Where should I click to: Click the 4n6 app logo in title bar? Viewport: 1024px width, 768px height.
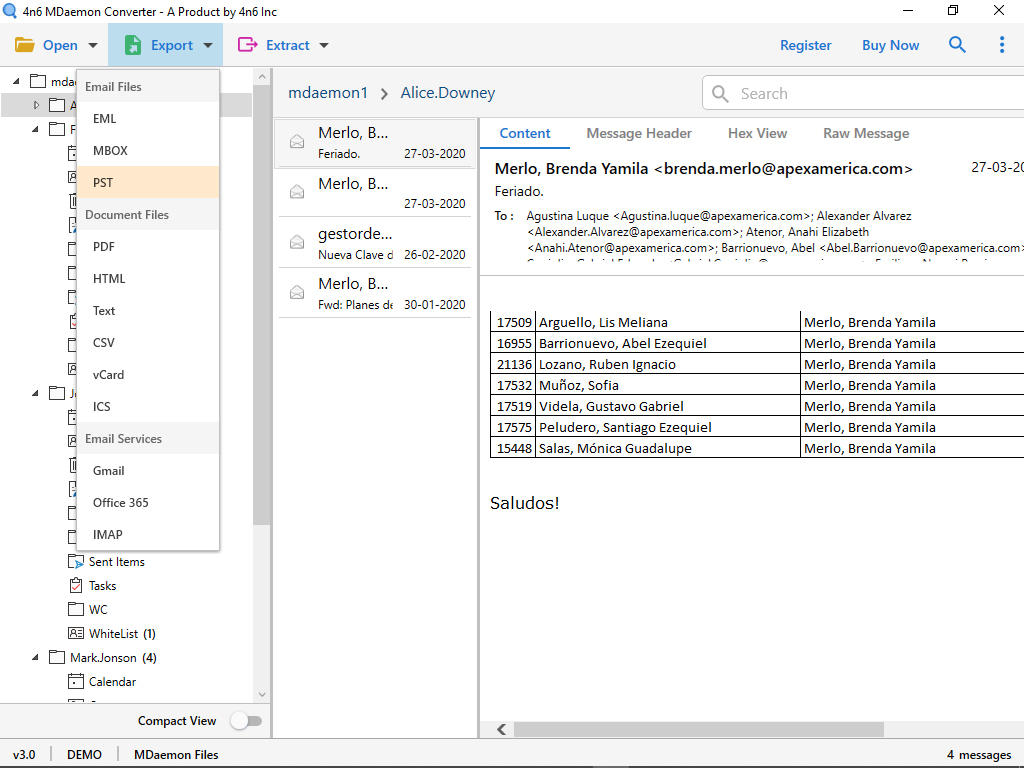9,11
